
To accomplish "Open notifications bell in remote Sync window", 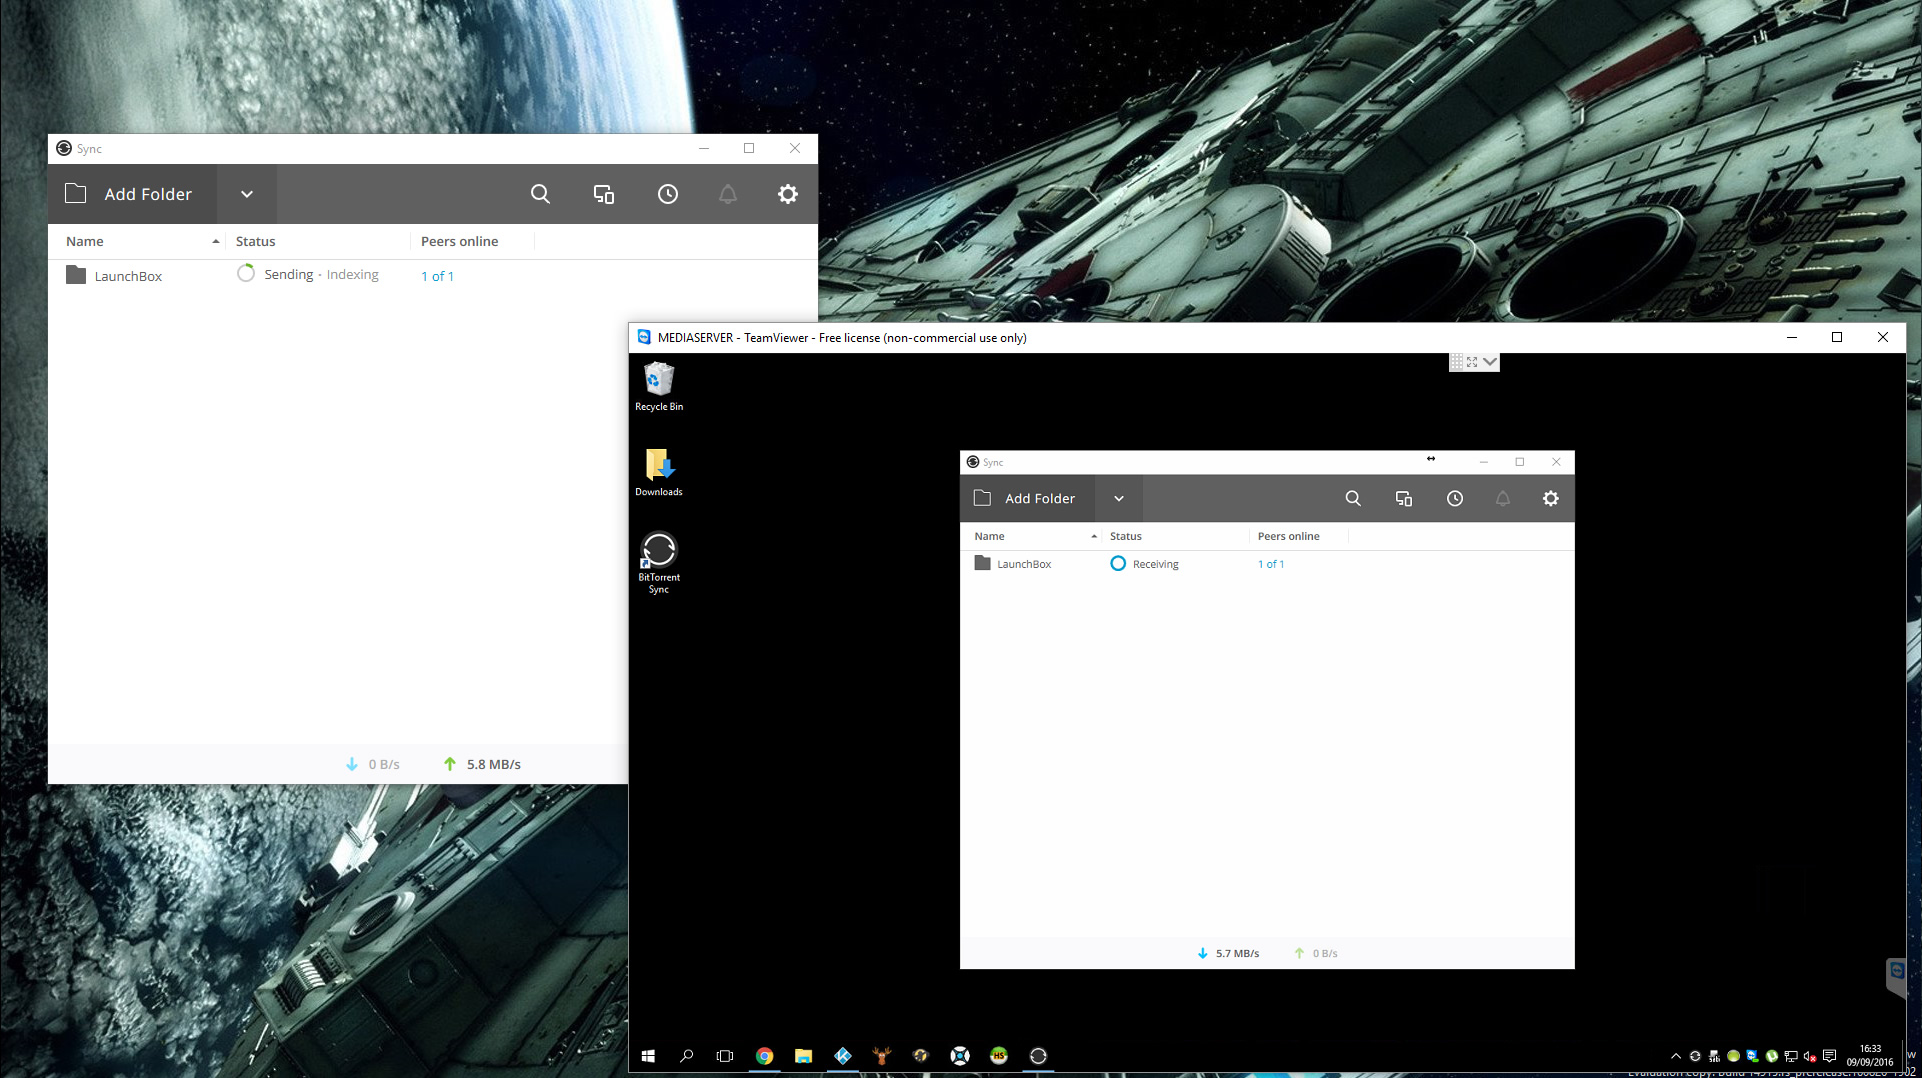I will point(1503,498).
